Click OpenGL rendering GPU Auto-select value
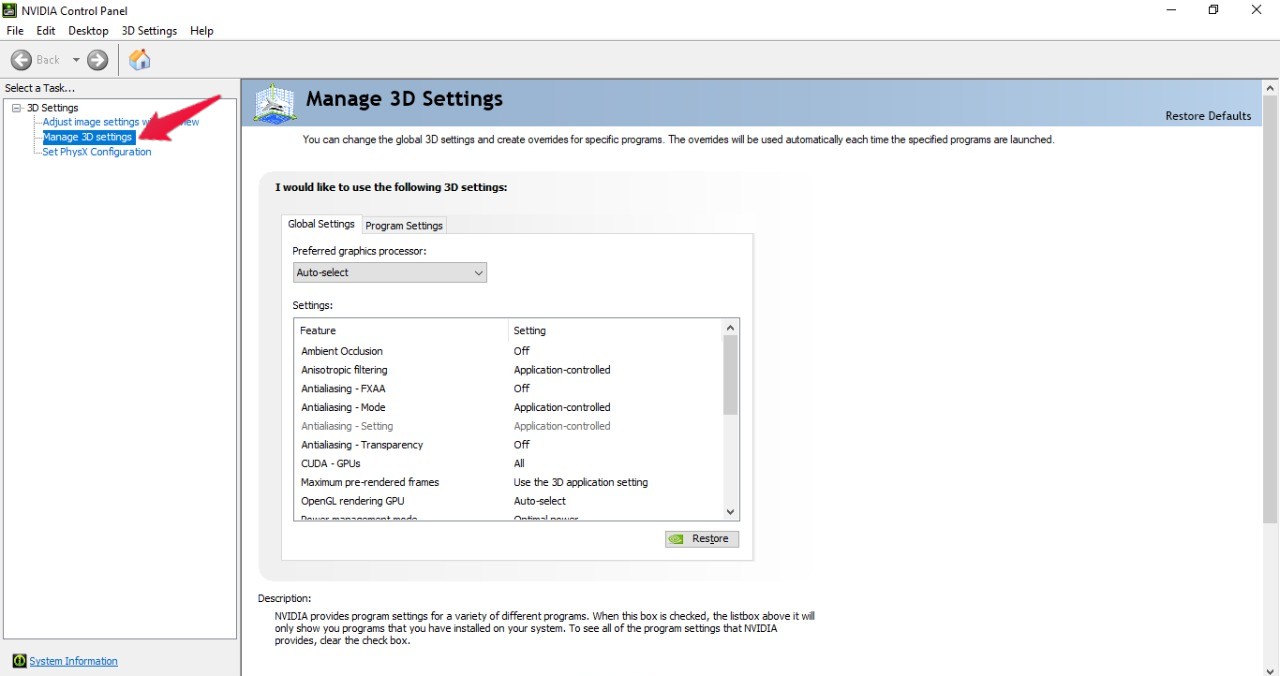Screen dimensions: 1280x676 pos(540,501)
